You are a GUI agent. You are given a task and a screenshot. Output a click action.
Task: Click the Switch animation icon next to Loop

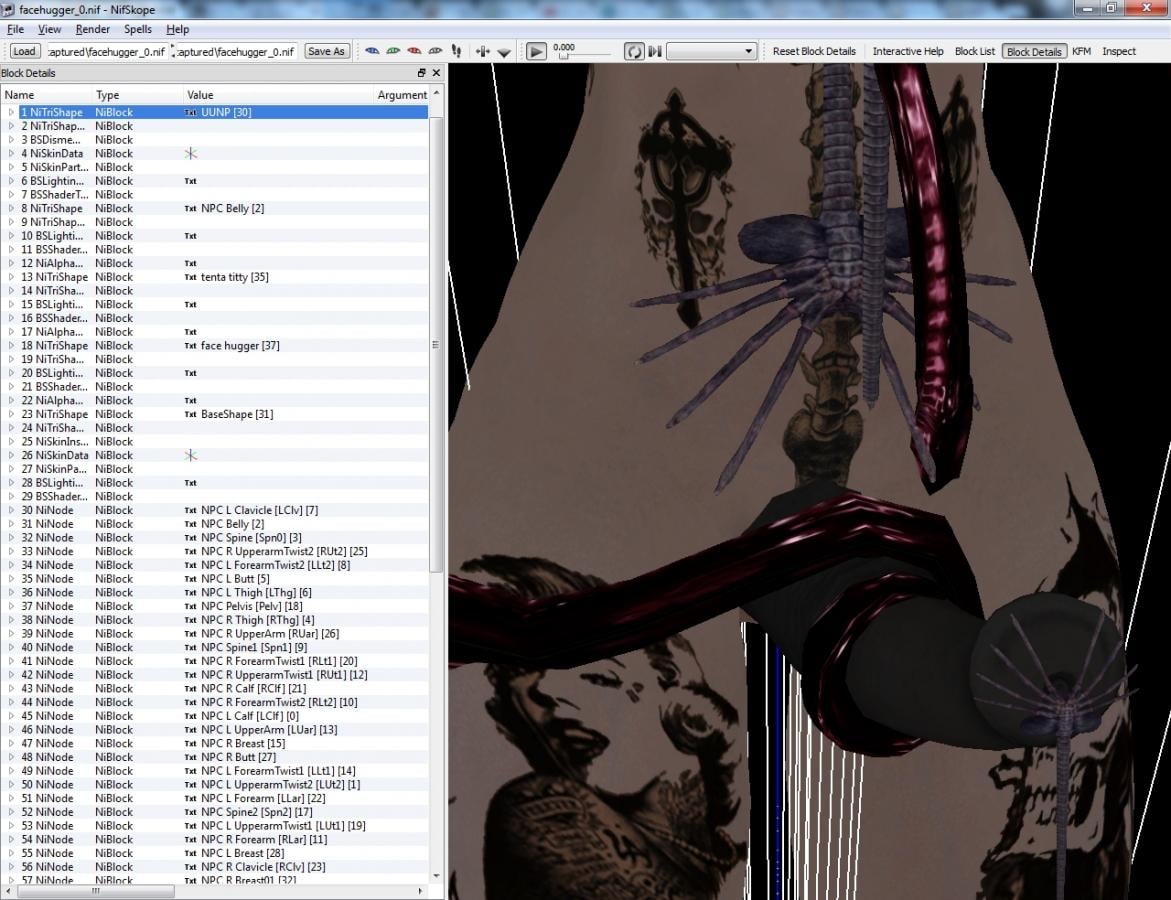tap(655, 51)
